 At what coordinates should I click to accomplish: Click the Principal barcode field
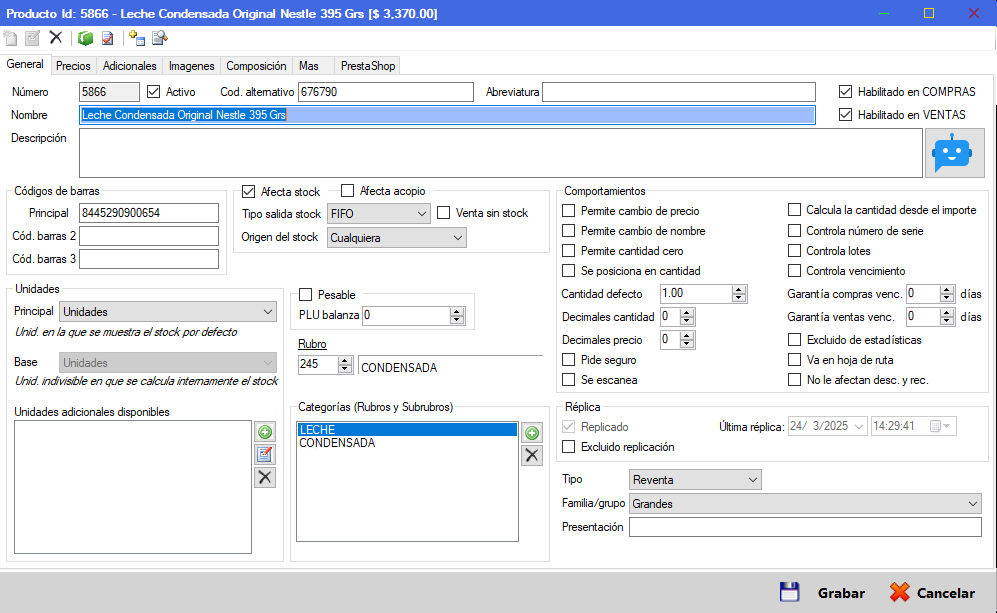point(149,213)
